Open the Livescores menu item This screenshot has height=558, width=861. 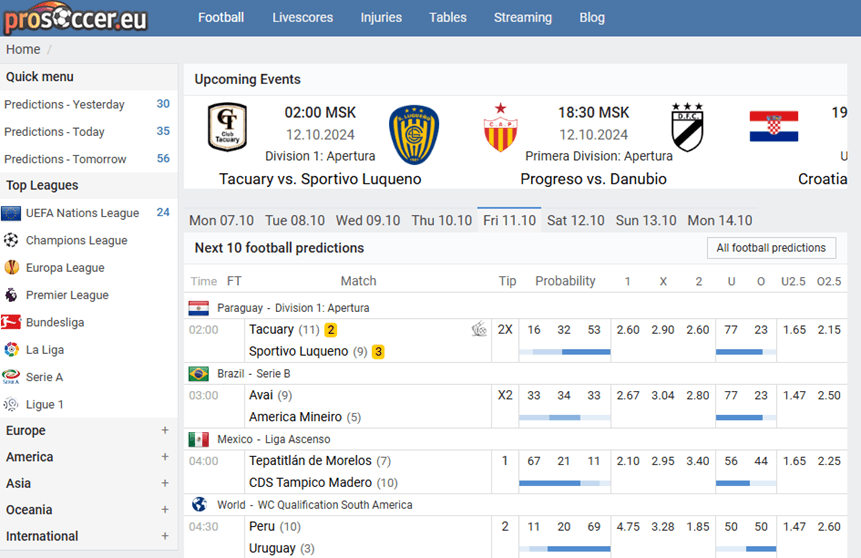coord(303,18)
